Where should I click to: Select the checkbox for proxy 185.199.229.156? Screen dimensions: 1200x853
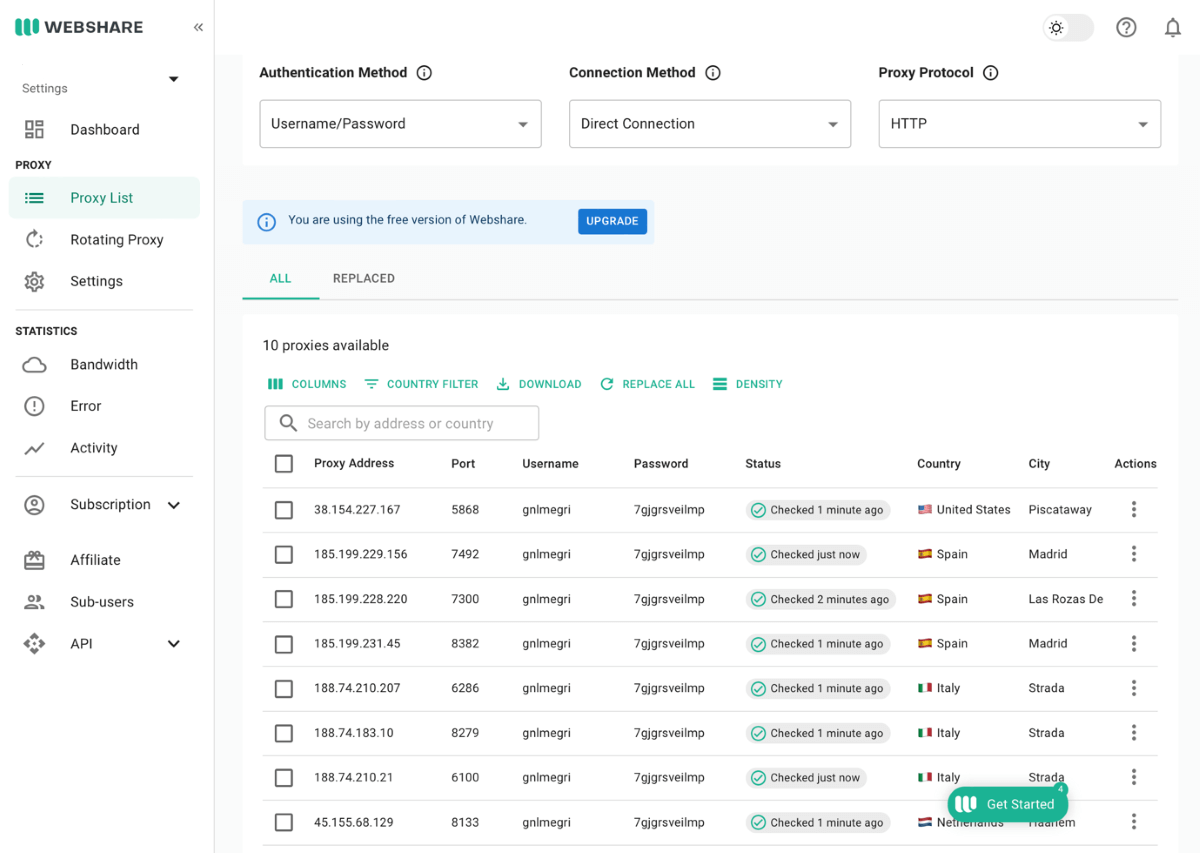point(283,554)
